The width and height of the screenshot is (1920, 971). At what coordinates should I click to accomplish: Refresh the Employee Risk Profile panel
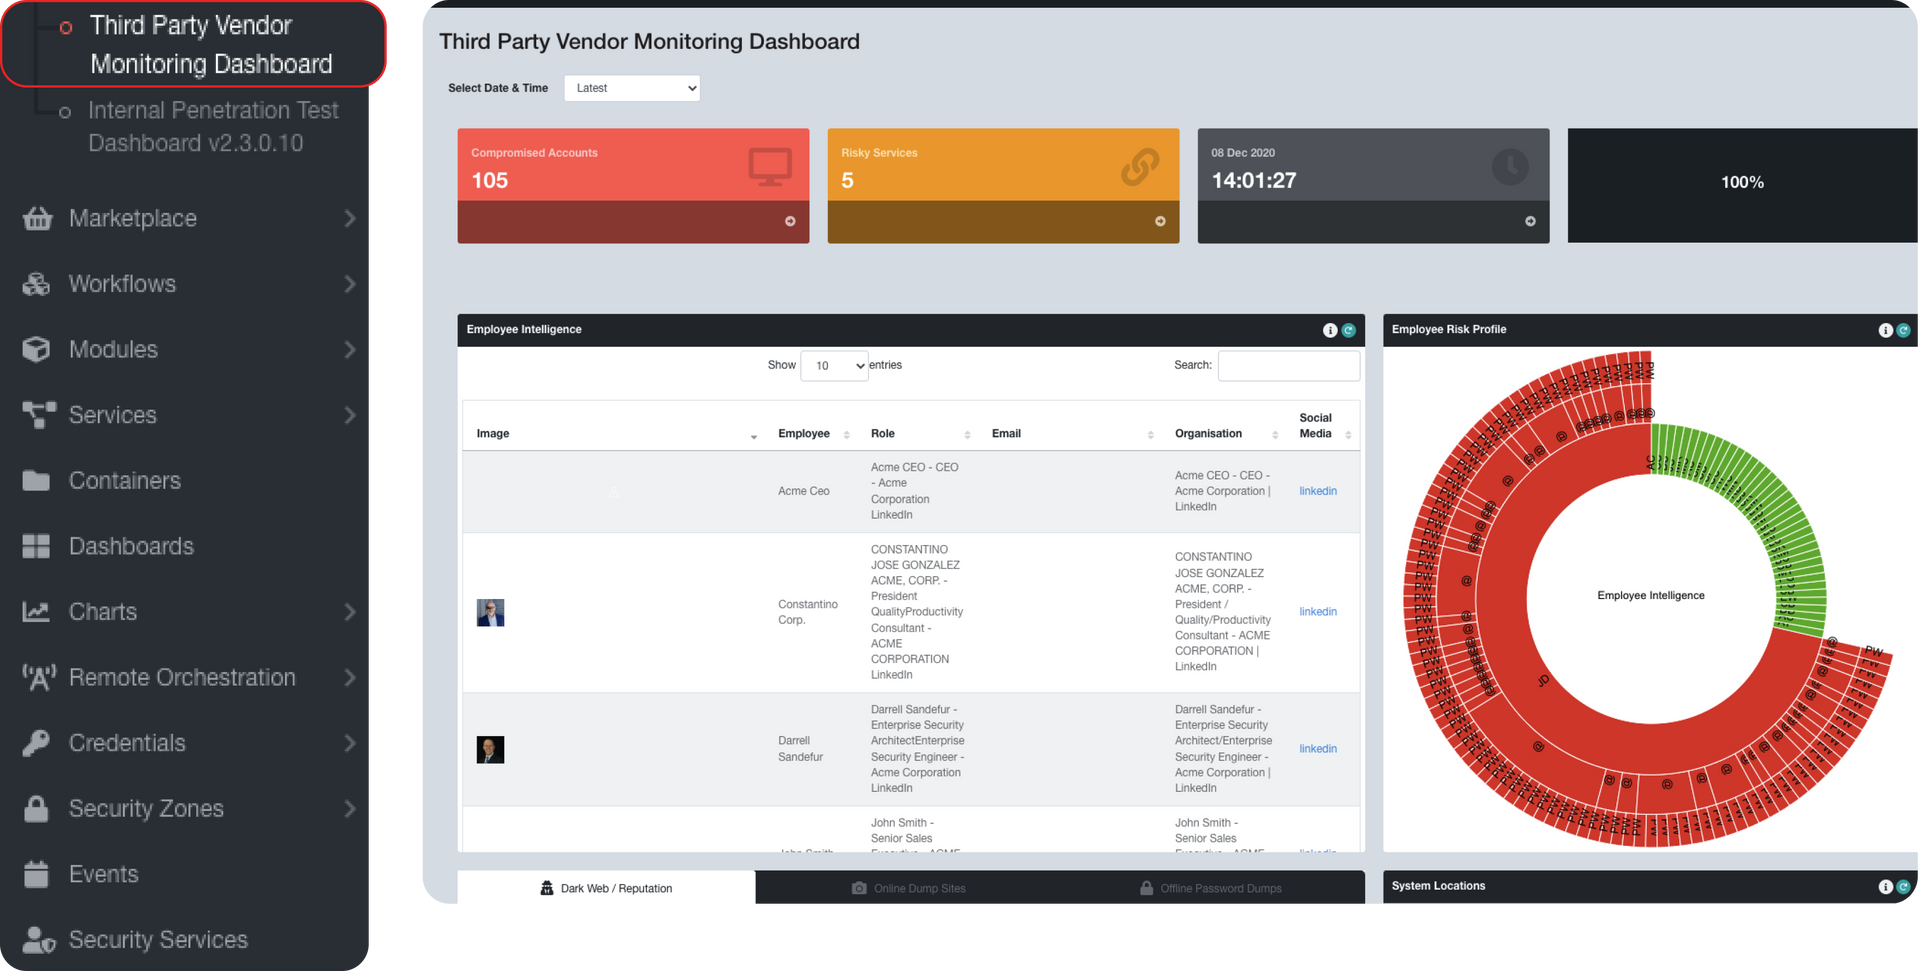point(1903,330)
